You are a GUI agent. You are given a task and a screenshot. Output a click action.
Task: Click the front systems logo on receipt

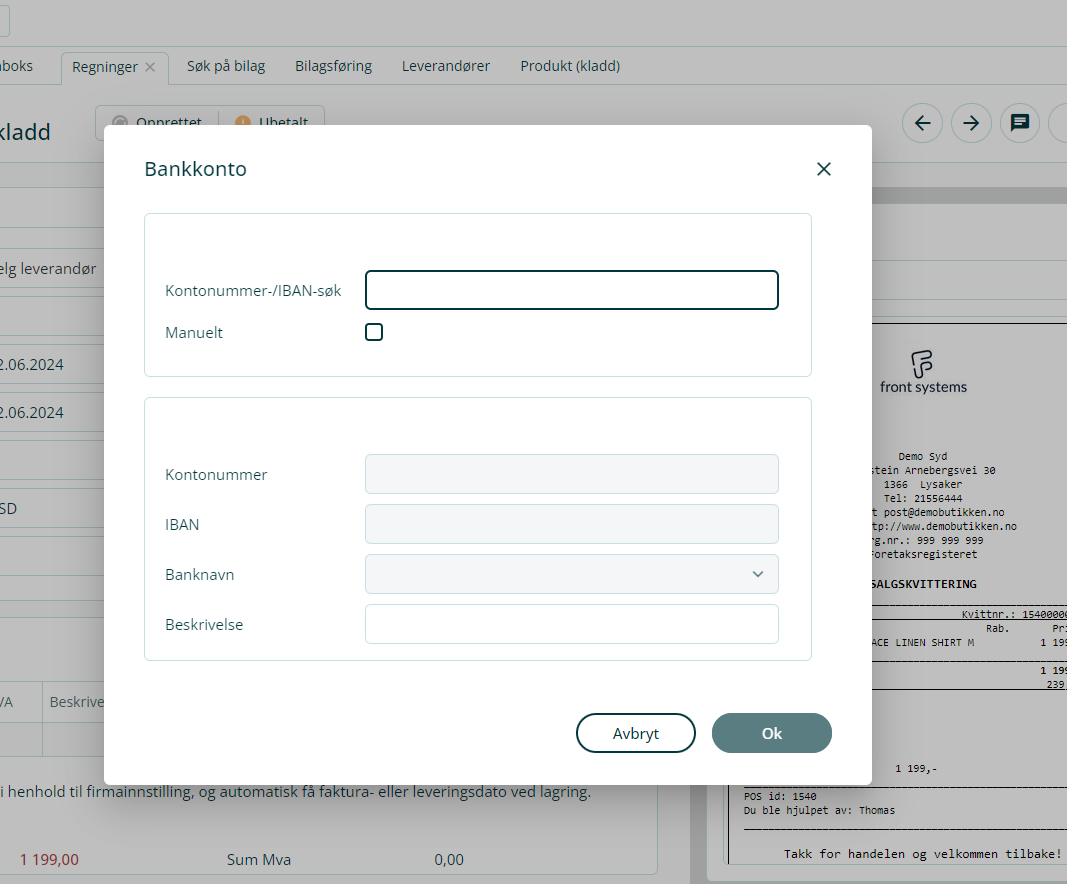[x=922, y=372]
